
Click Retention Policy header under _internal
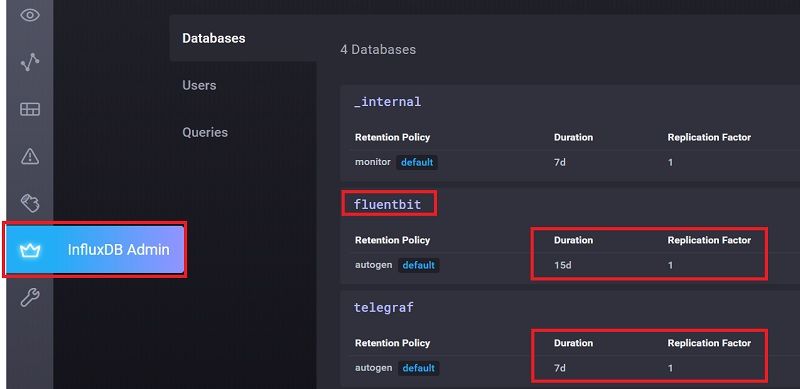point(392,137)
